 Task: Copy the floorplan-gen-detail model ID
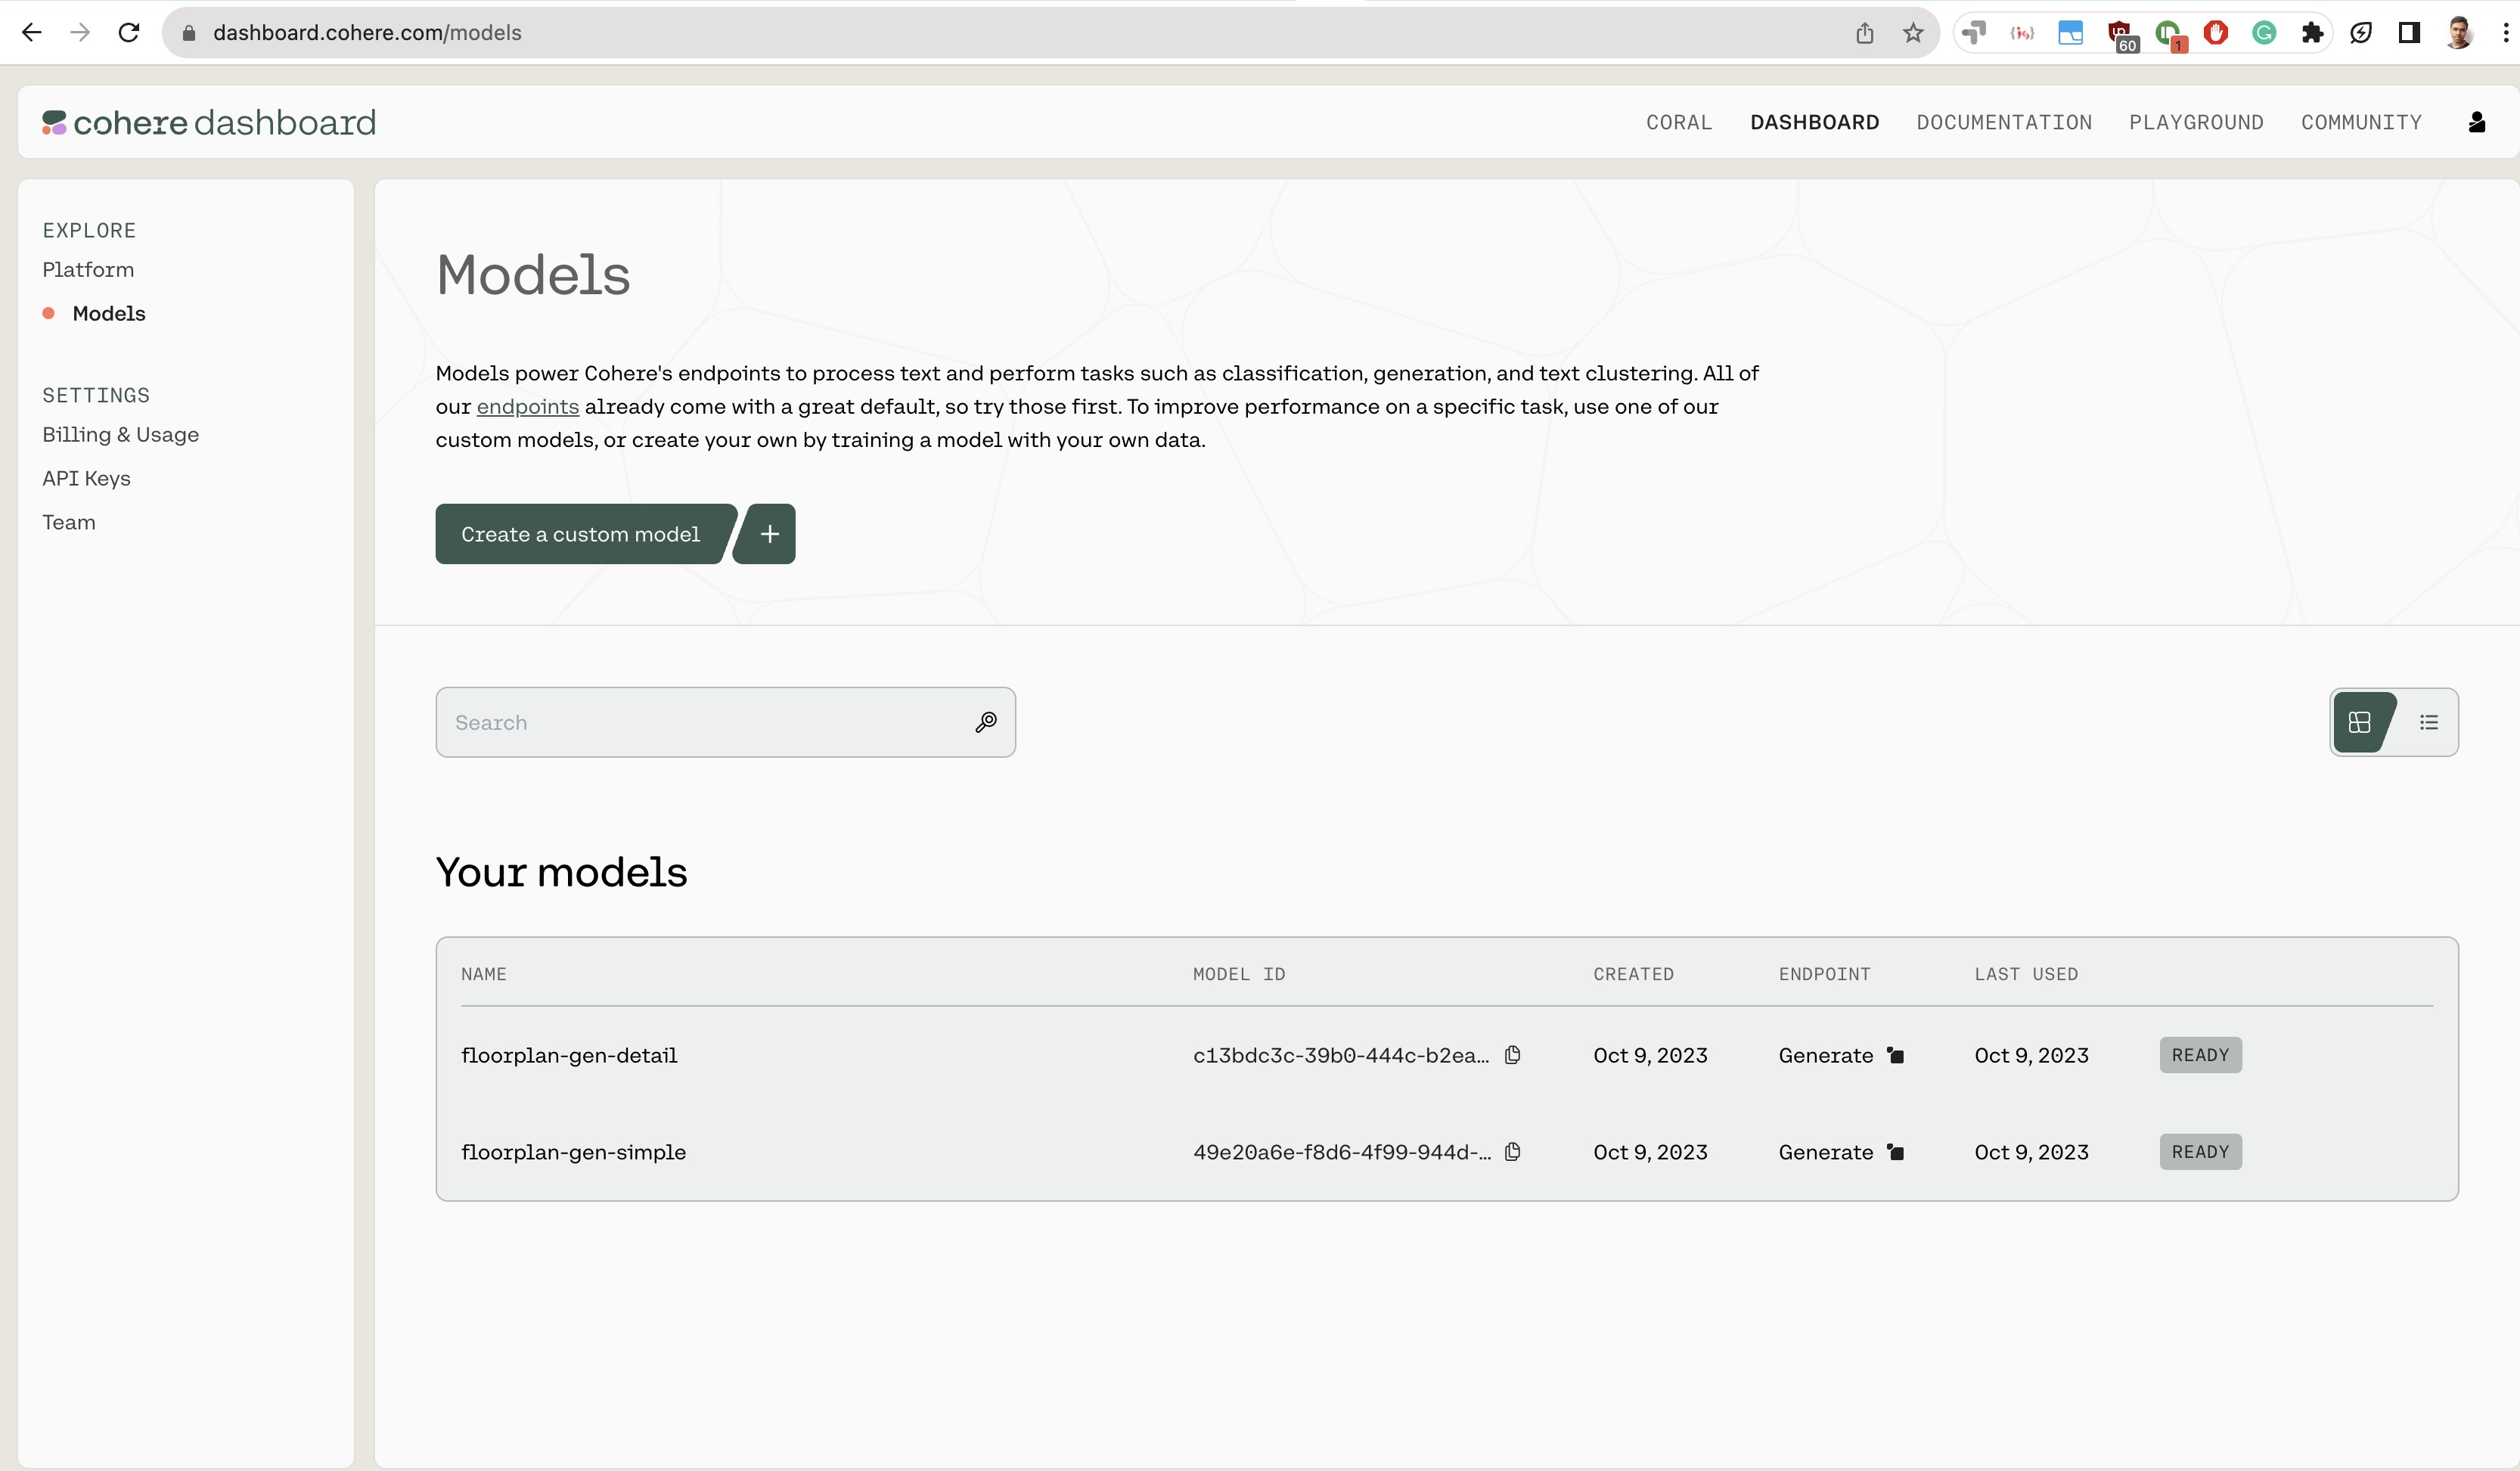(x=1513, y=1055)
